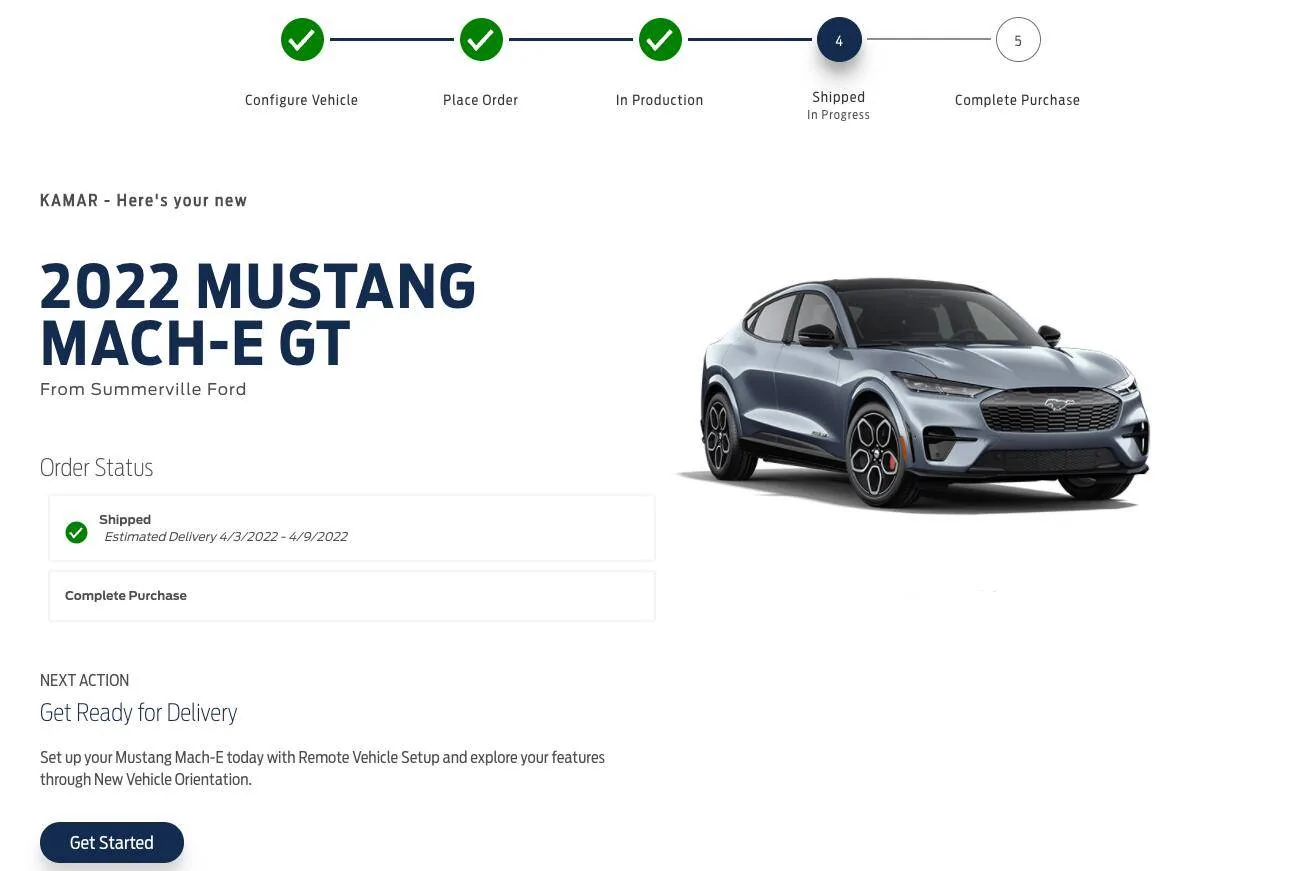
Task: Click the 'Order Status' heading
Action: pos(96,467)
